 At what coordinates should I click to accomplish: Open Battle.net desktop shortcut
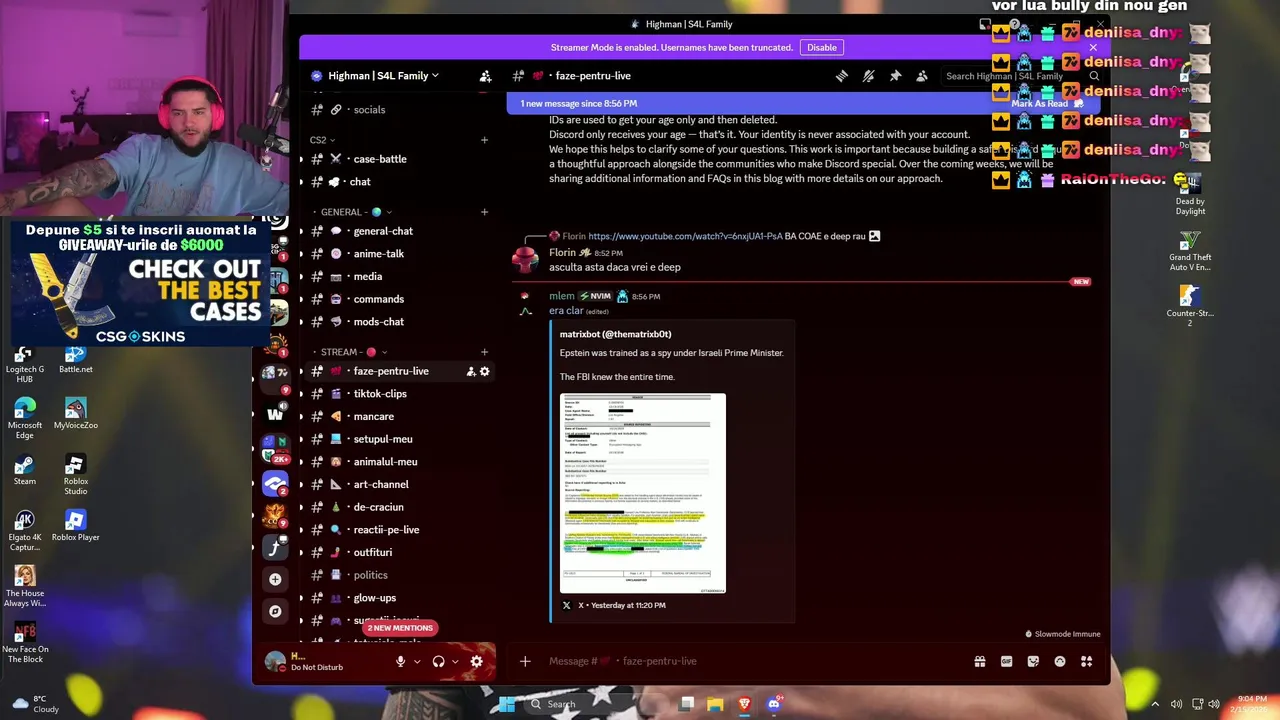[75, 358]
